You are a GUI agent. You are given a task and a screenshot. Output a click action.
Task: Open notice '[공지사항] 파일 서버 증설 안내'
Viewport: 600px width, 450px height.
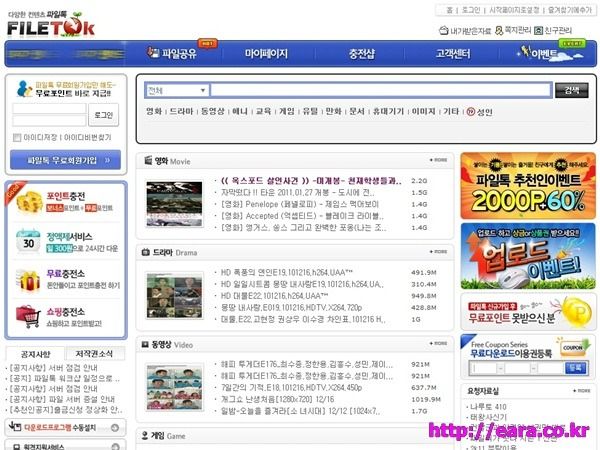pyautogui.click(x=62, y=399)
